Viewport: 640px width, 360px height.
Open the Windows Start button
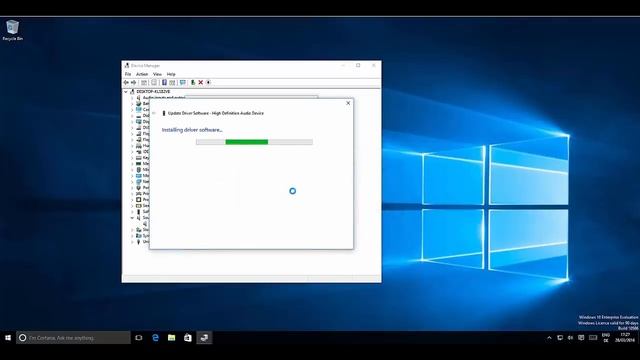tap(8, 338)
